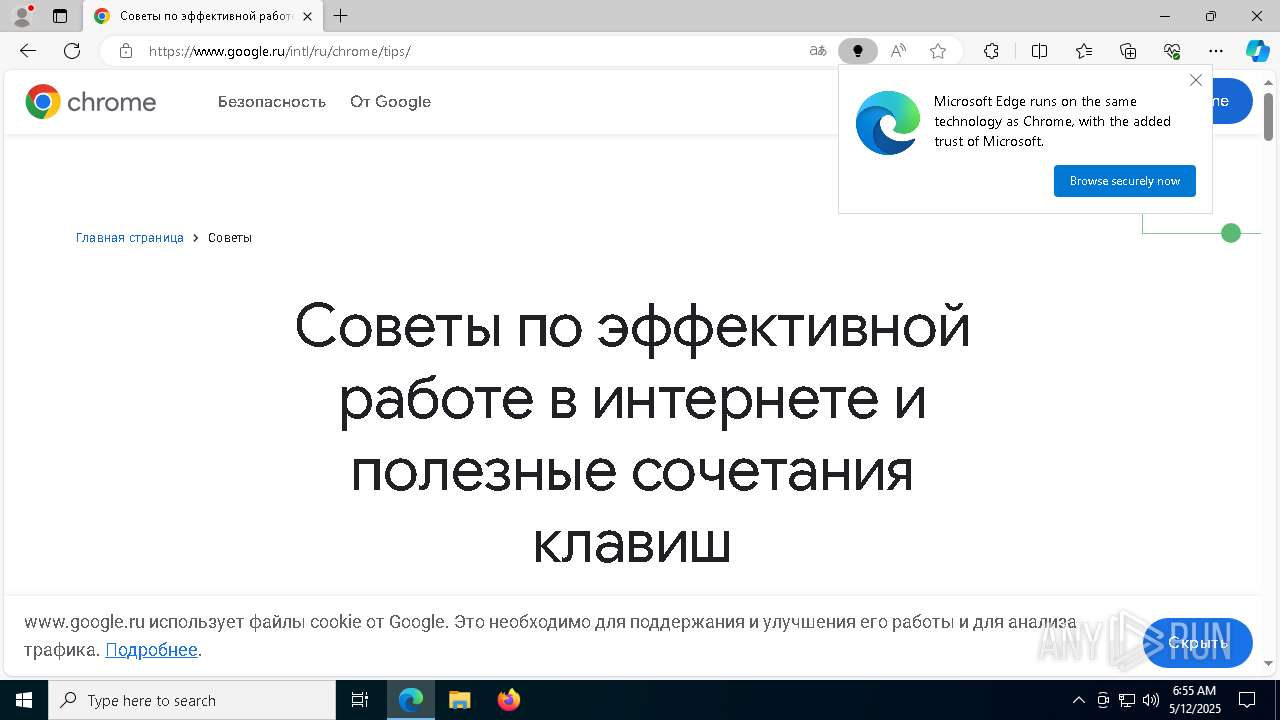The image size is (1280, 720).
Task: Open the Extensions puzzle icon
Action: click(x=991, y=51)
